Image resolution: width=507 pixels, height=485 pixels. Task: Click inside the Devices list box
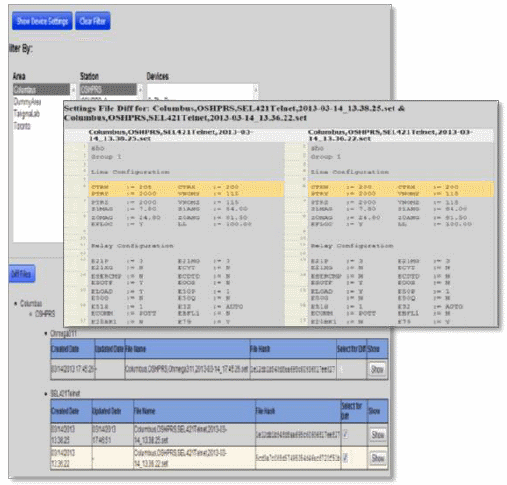(x=200, y=92)
